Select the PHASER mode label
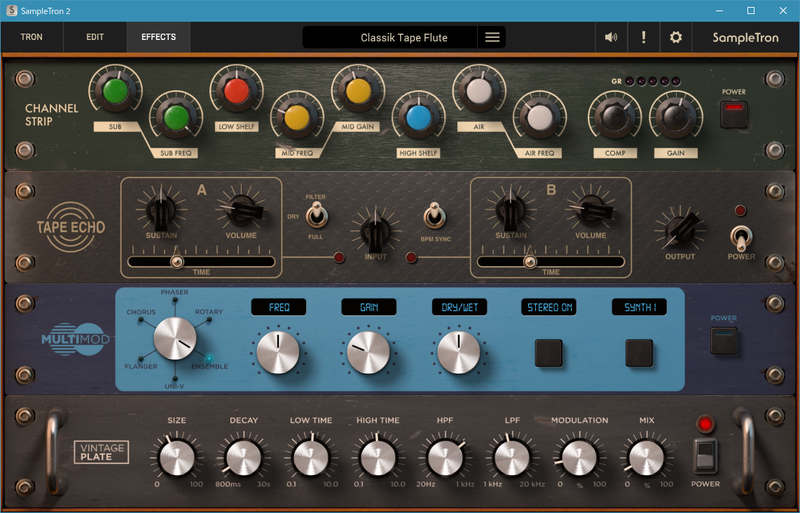 pyautogui.click(x=174, y=292)
